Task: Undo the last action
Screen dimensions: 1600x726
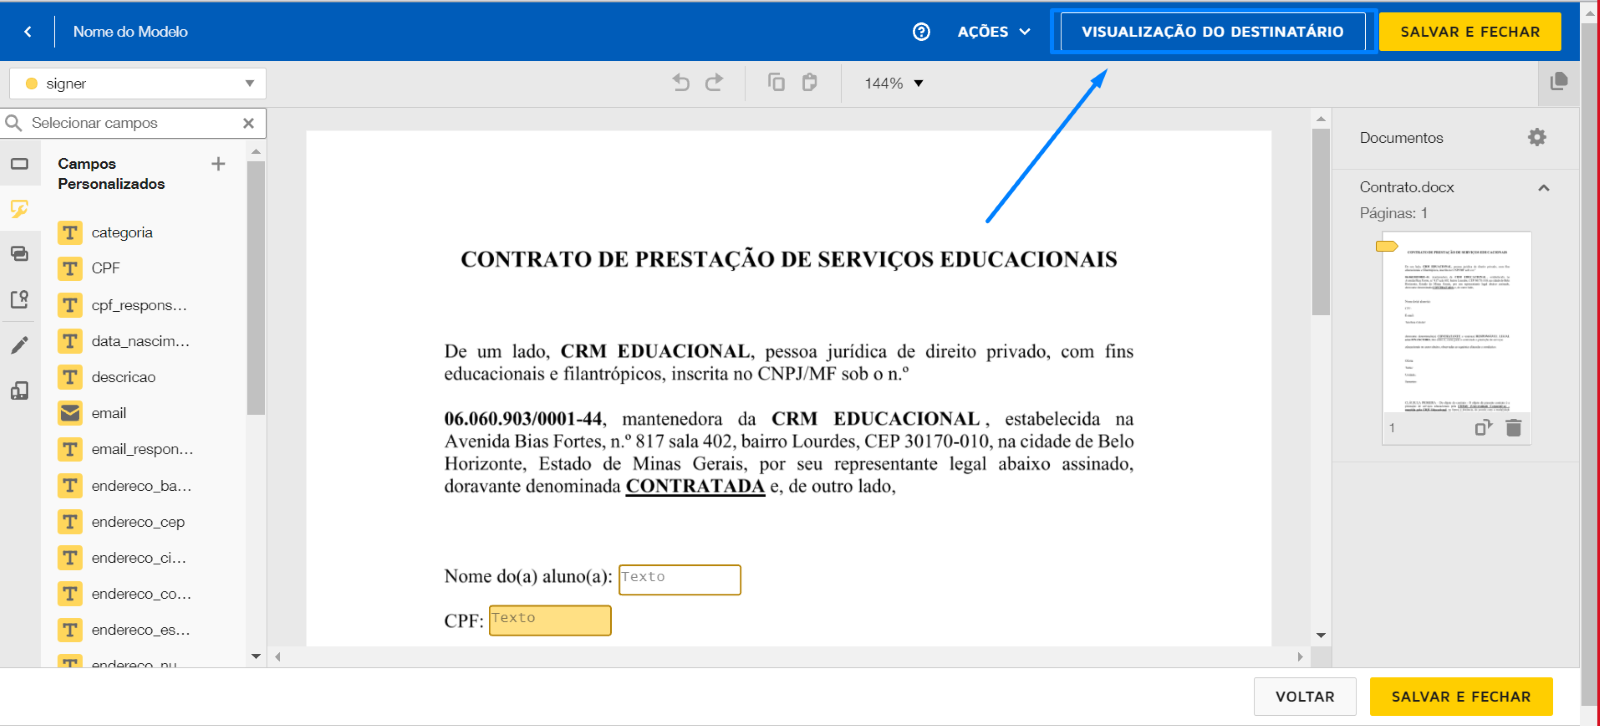Action: 681,83
